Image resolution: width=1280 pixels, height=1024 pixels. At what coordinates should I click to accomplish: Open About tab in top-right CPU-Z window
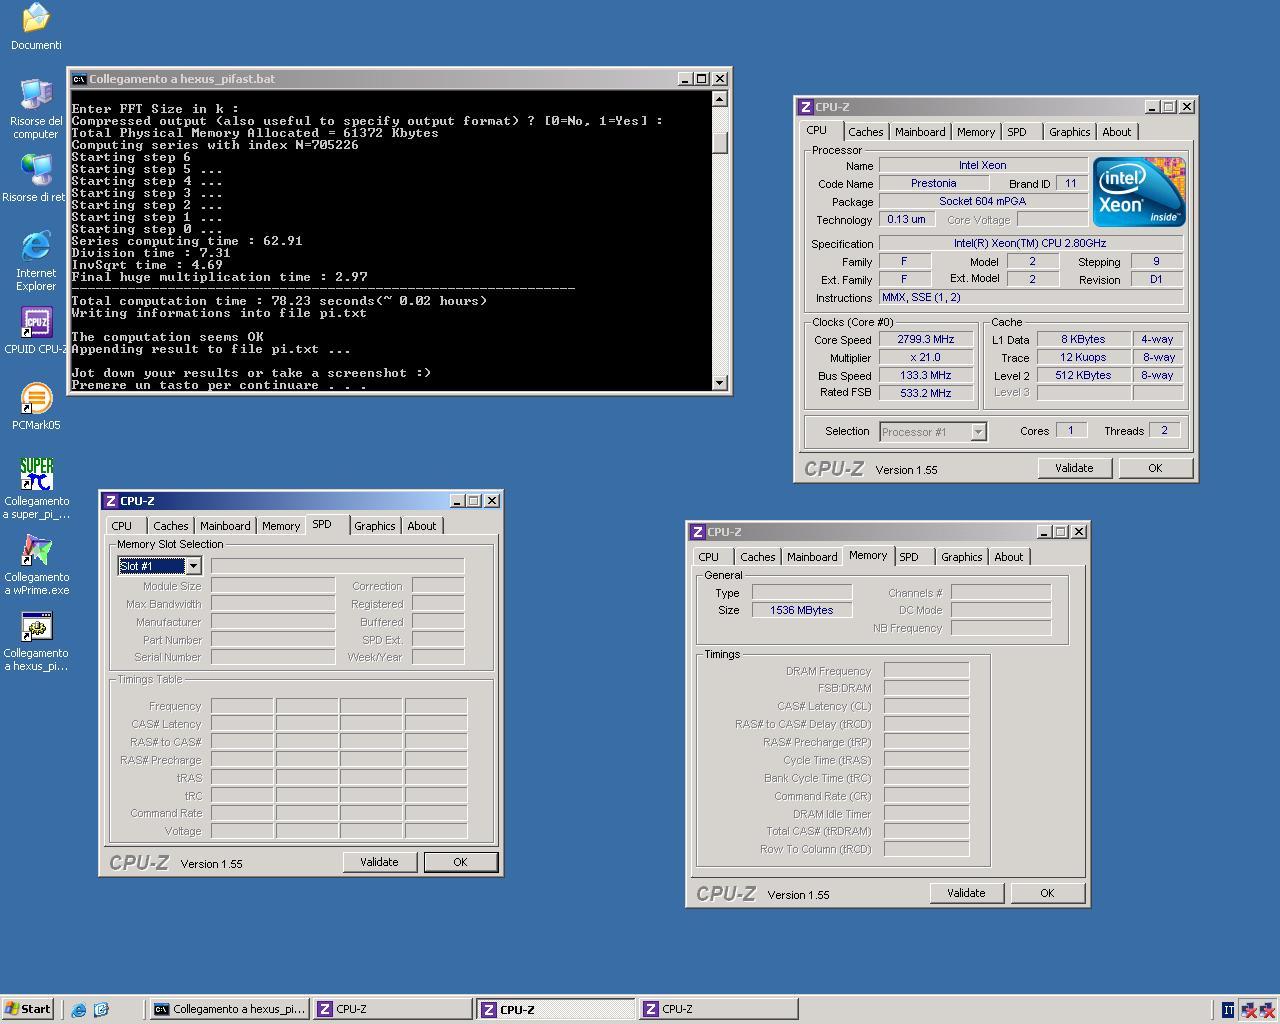pos(1116,132)
